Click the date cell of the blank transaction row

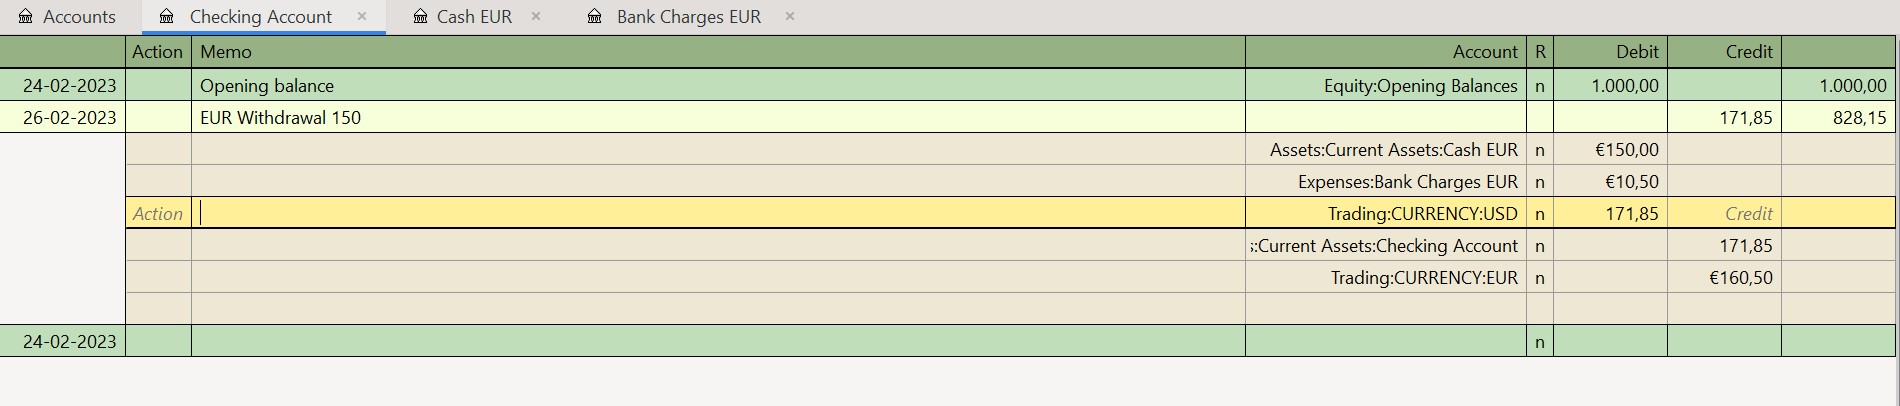point(69,342)
